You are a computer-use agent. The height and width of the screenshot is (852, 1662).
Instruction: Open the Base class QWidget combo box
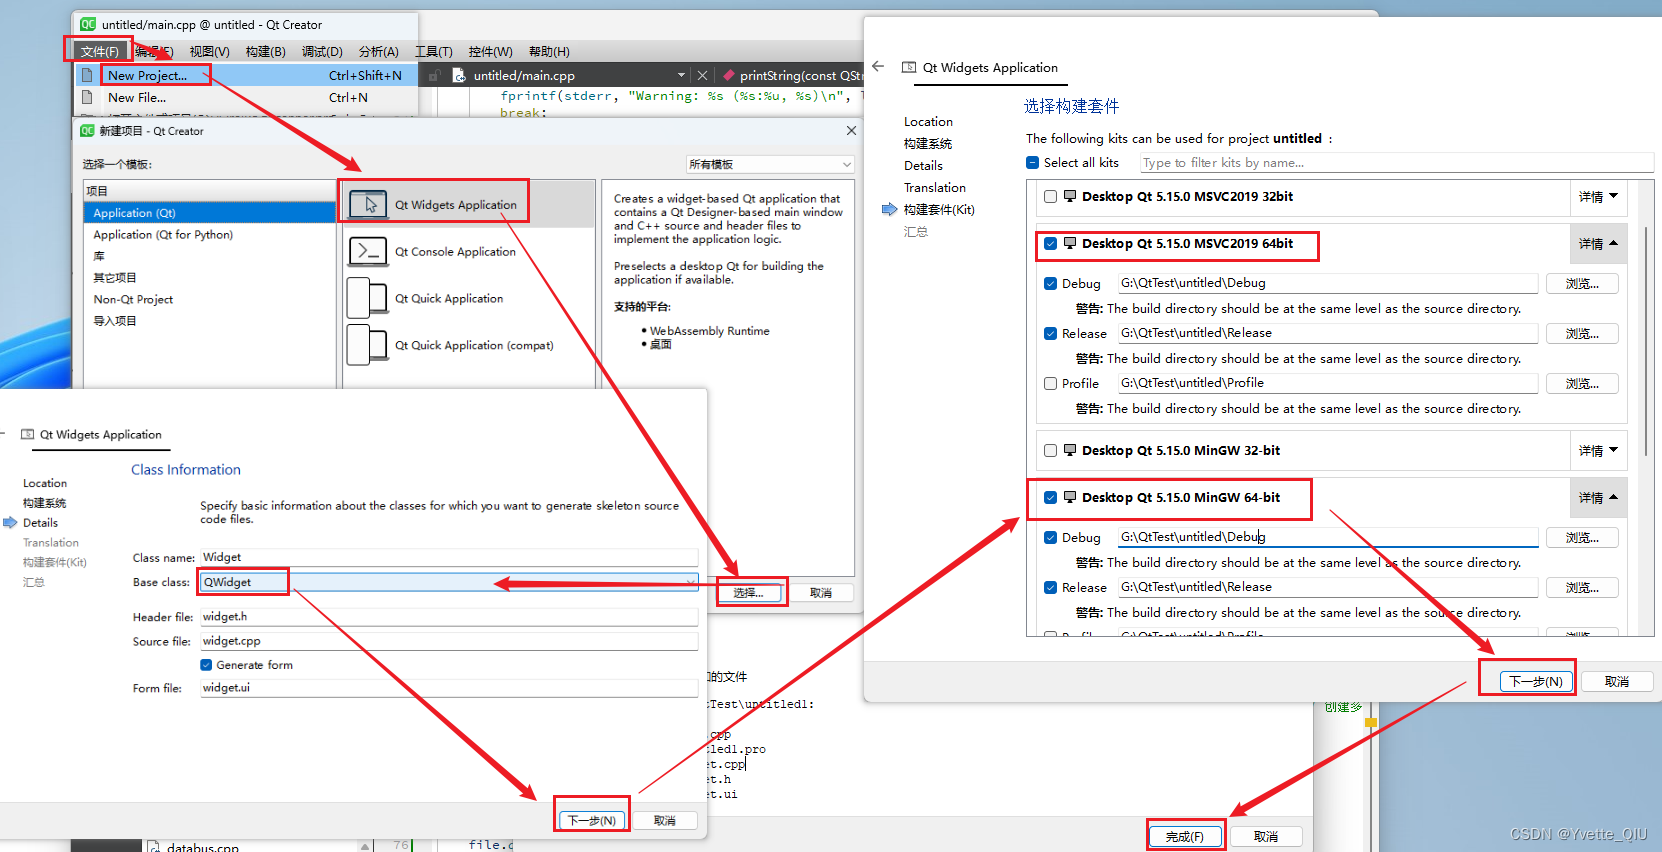449,582
